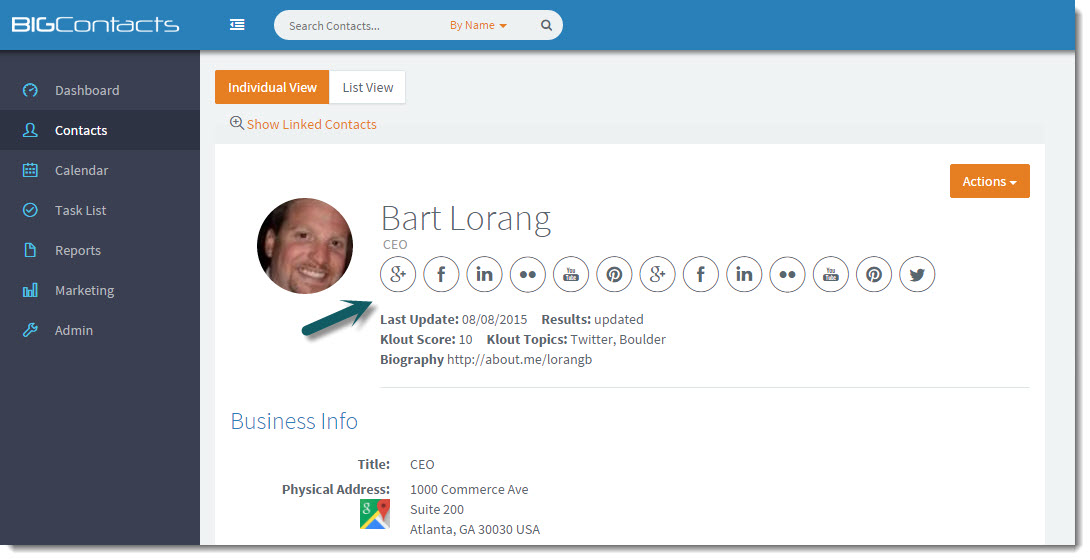Click Klout Topics Twitter, Boulder text
This screenshot has height=560, width=1090.
pos(618,340)
